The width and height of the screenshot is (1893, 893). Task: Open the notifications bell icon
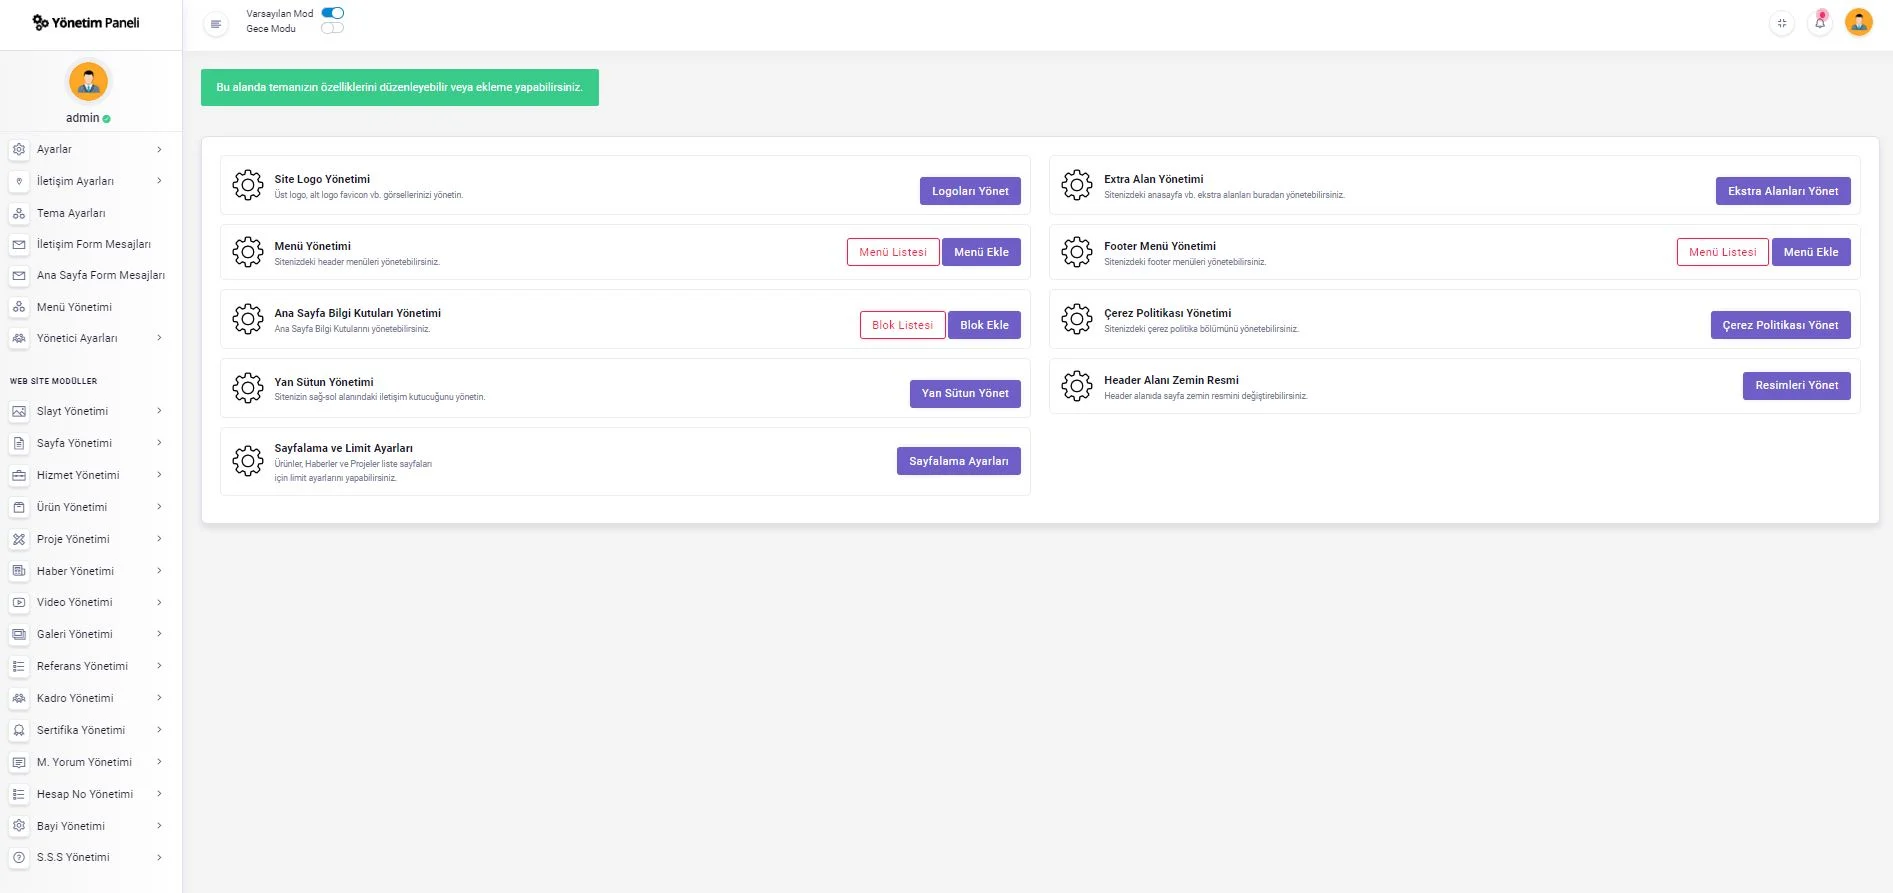tap(1820, 23)
